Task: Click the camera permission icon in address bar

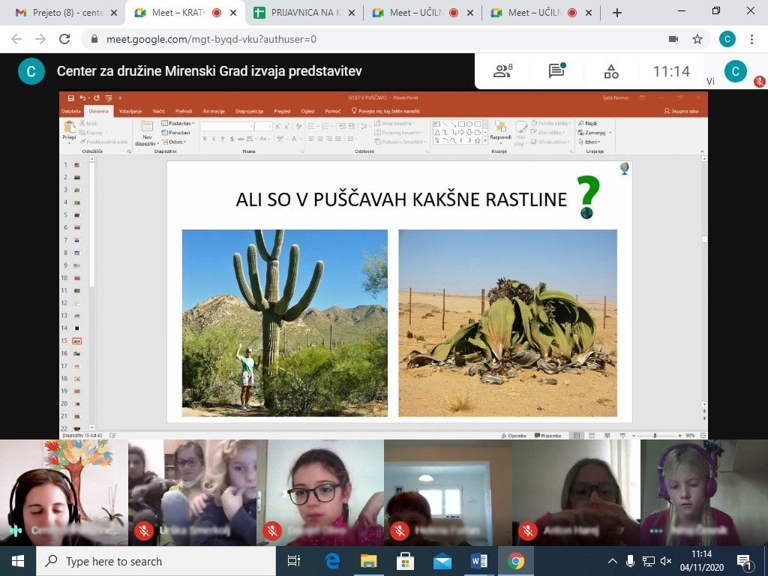Action: coord(673,39)
